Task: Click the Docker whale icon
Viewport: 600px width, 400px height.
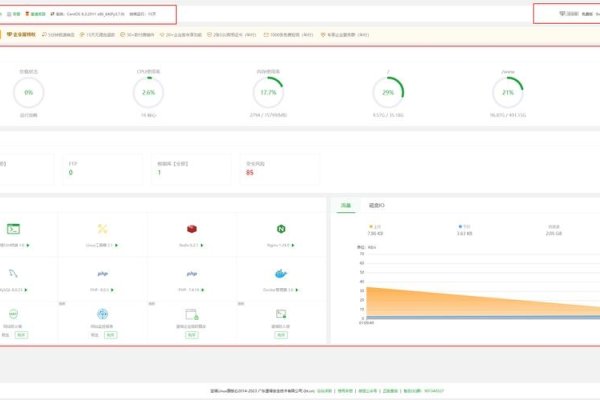Action: tap(280, 273)
